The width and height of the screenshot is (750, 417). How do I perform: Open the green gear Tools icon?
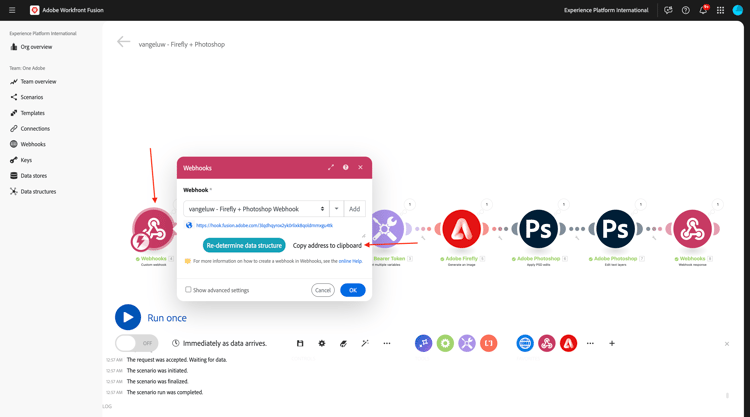point(445,343)
